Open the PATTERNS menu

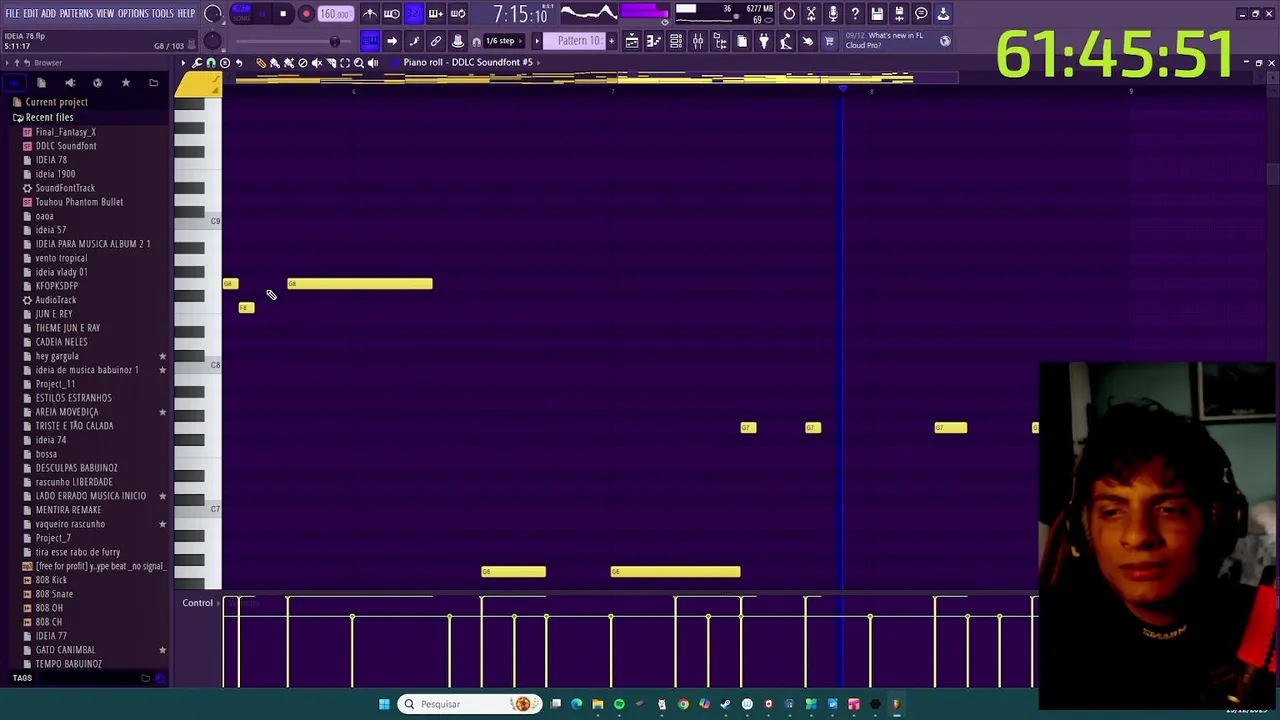pyautogui.click(x=76, y=14)
